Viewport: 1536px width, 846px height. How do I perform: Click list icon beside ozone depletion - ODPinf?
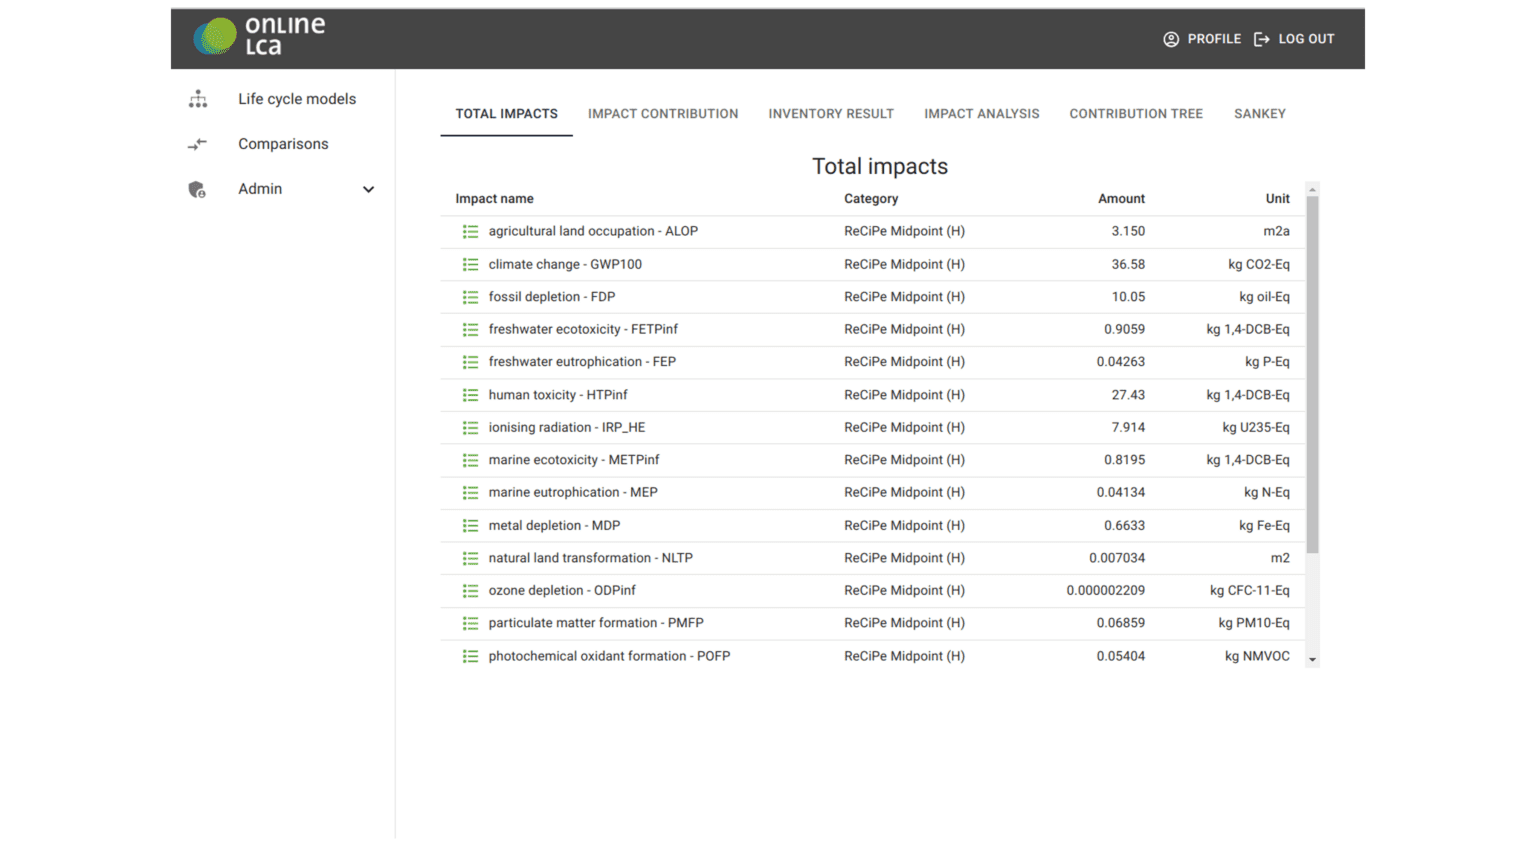(x=470, y=591)
